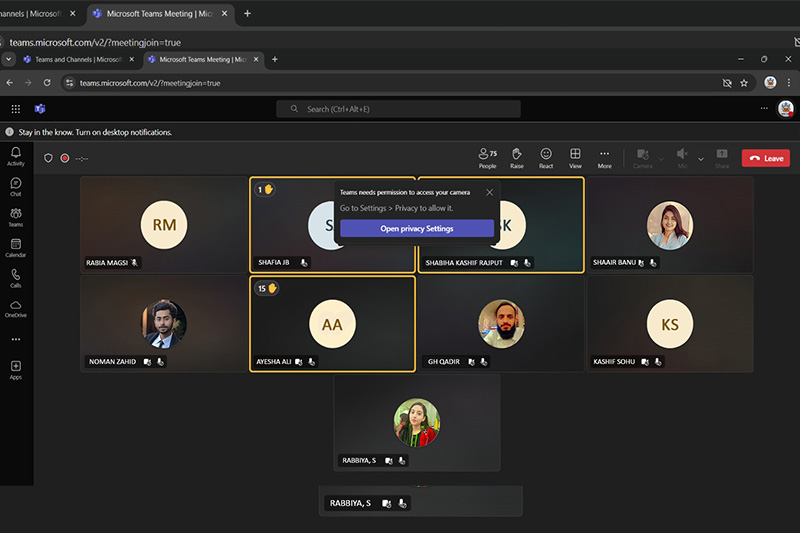
Task: Open the View layout menu
Action: pos(575,157)
